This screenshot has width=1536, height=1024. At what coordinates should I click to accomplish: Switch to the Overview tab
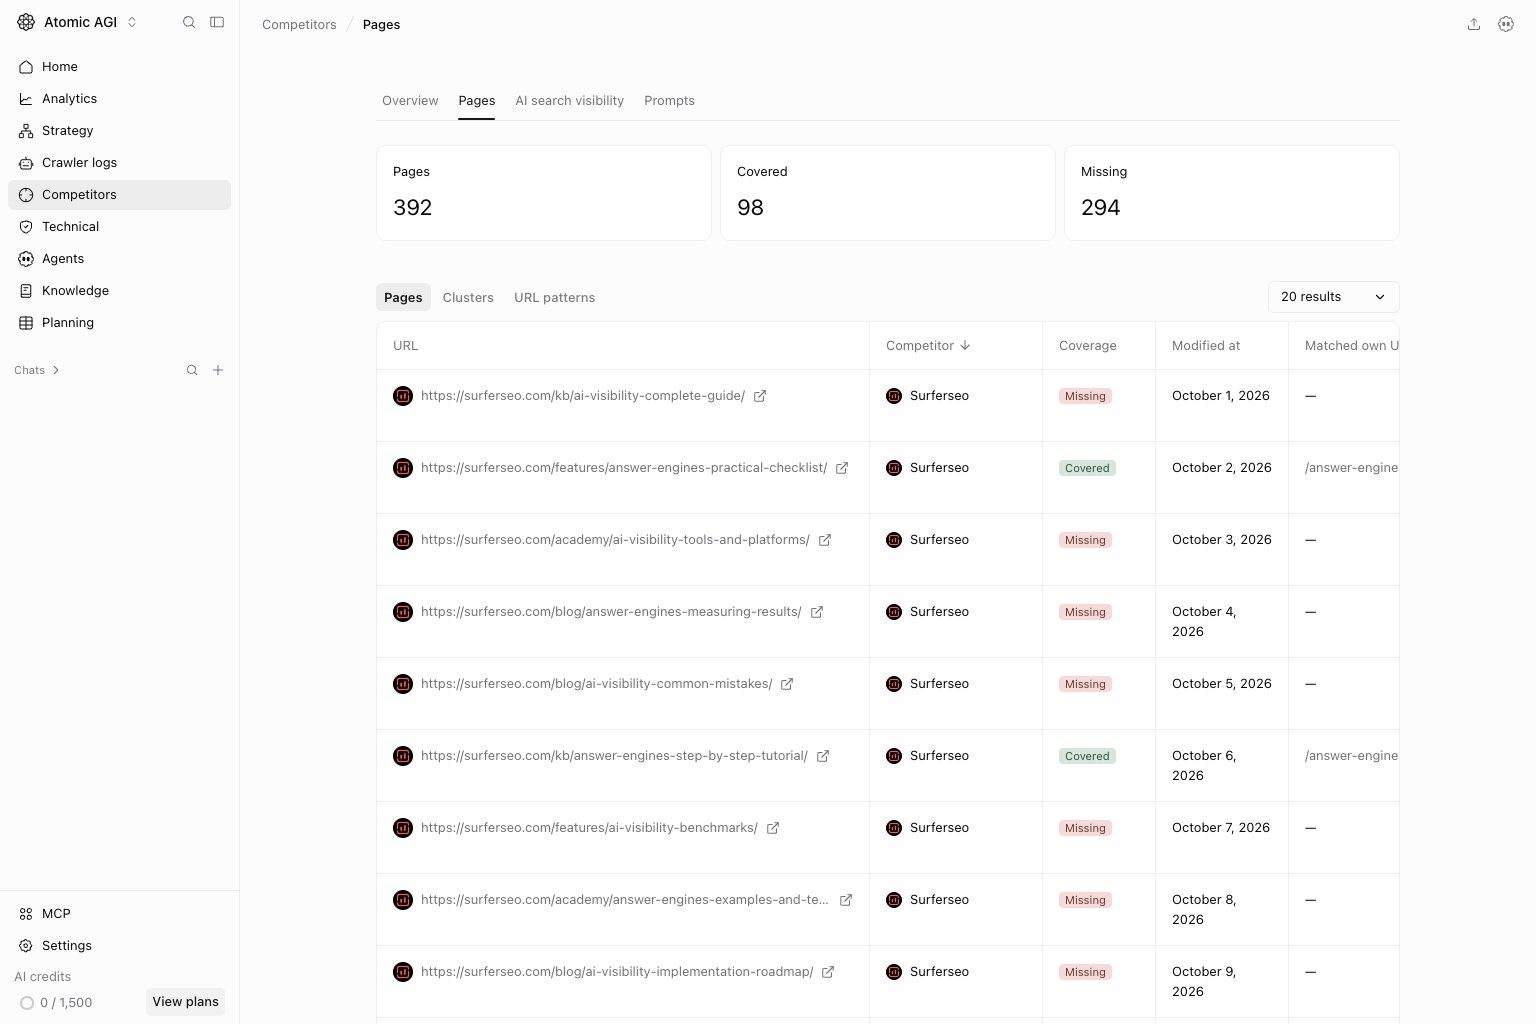[410, 101]
